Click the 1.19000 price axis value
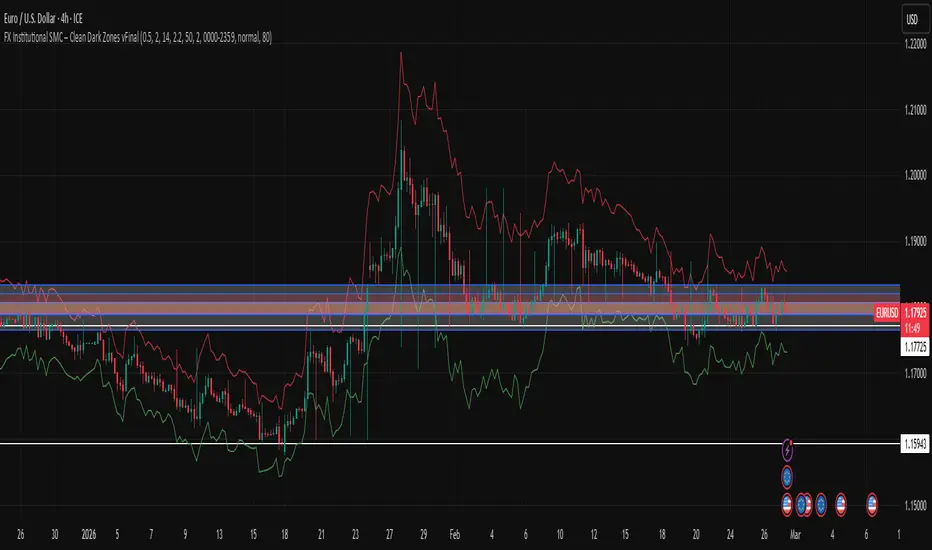This screenshot has height=550, width=932. point(915,241)
